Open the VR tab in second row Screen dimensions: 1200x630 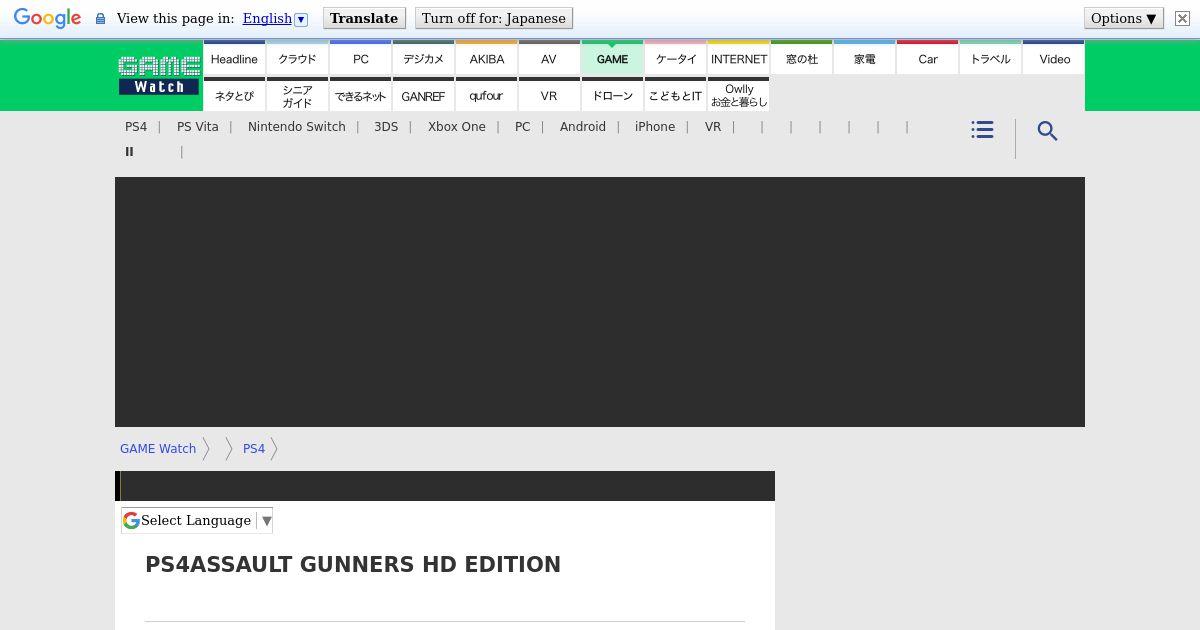(x=549, y=95)
